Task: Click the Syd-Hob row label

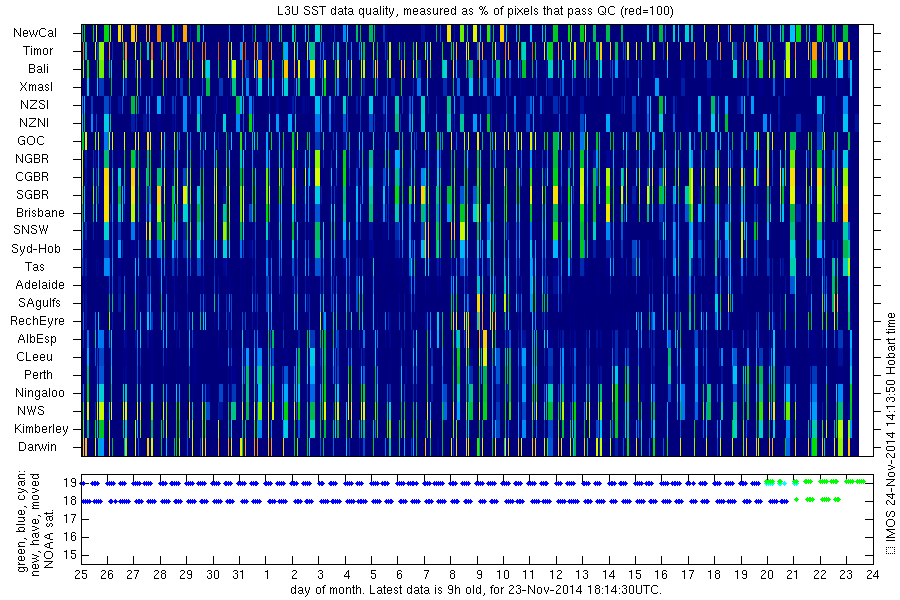Action: [x=36, y=249]
